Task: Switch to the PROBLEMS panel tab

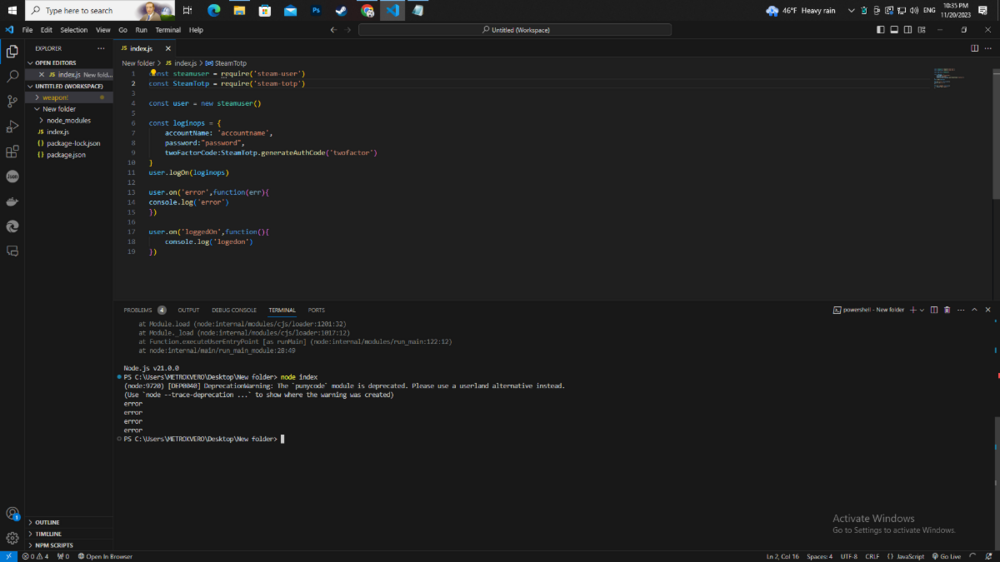Action: [x=138, y=310]
